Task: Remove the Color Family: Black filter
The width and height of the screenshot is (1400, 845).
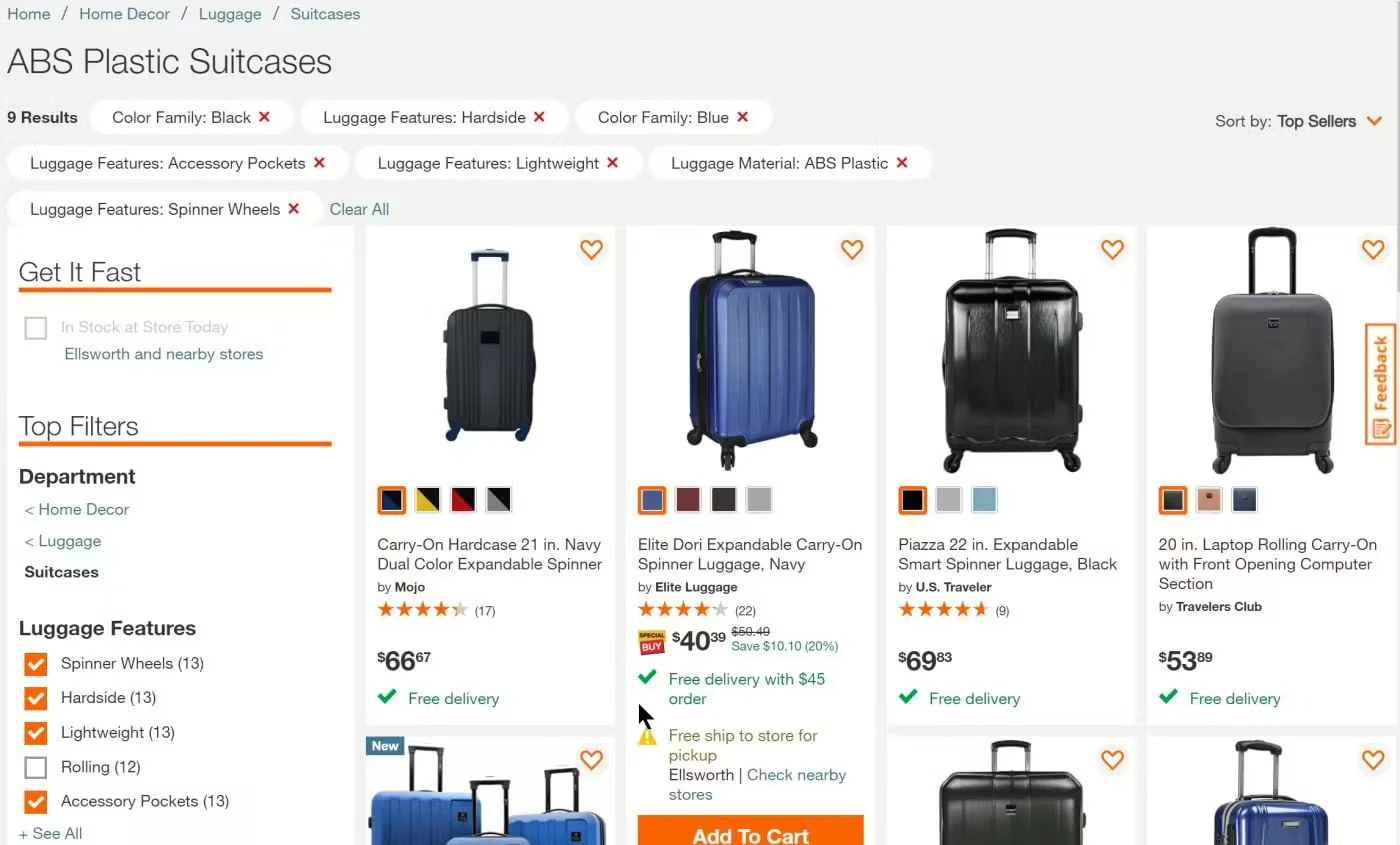Action: [x=264, y=117]
